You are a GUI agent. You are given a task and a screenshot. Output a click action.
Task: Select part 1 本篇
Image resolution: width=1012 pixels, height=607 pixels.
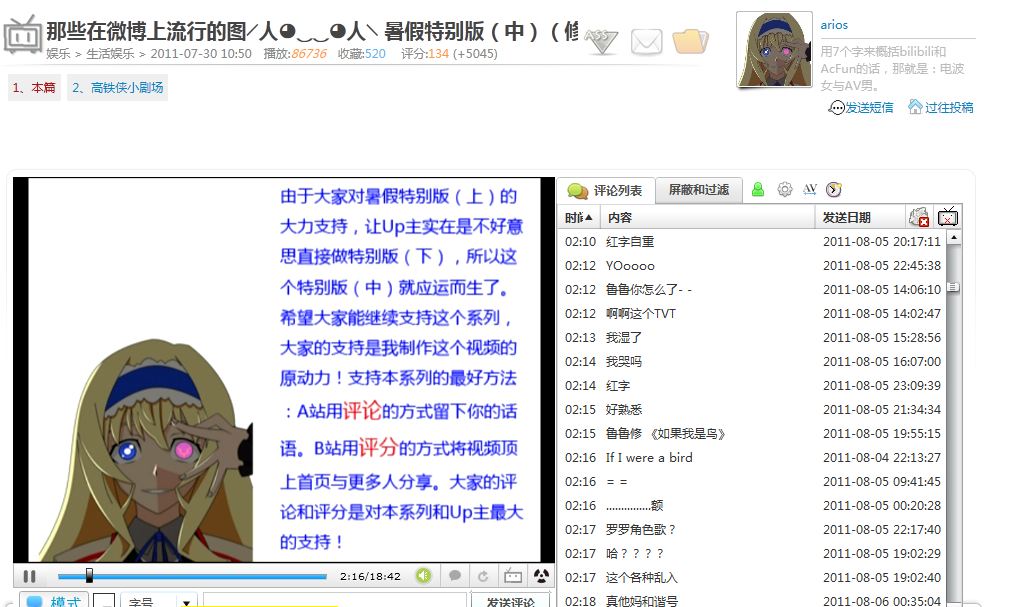pyautogui.click(x=34, y=88)
